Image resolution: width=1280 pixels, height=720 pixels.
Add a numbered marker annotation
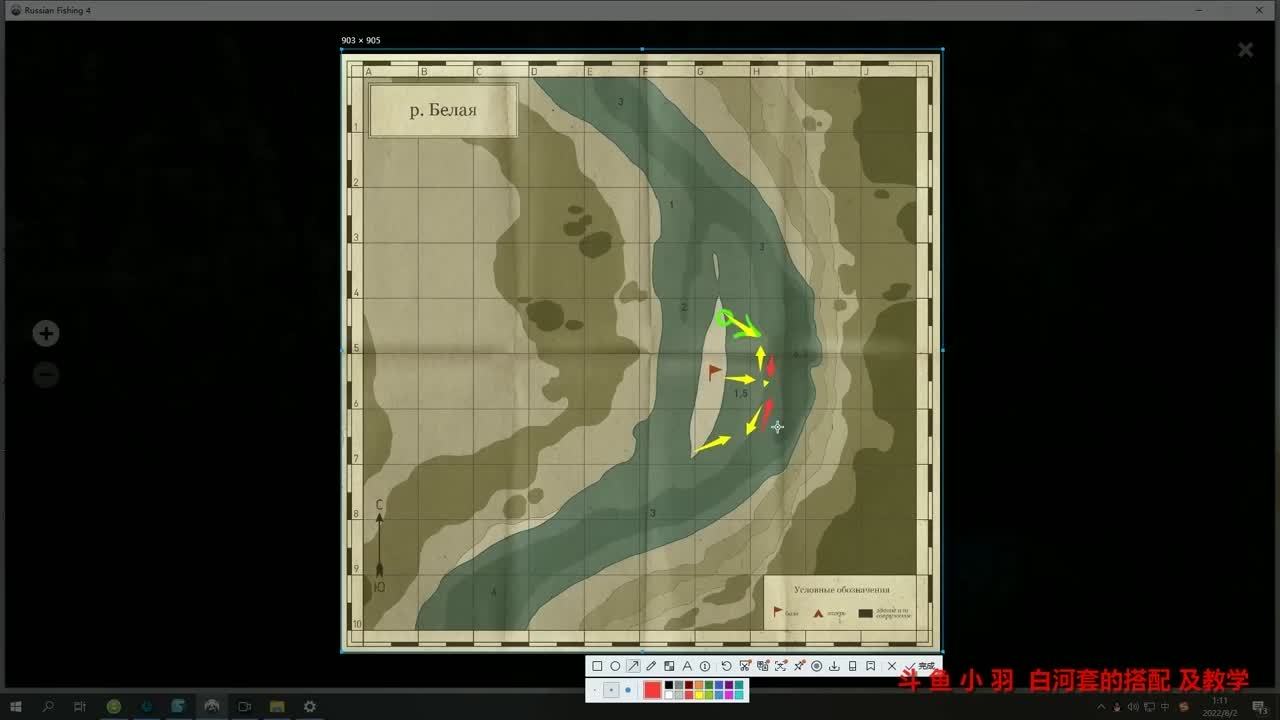(705, 666)
